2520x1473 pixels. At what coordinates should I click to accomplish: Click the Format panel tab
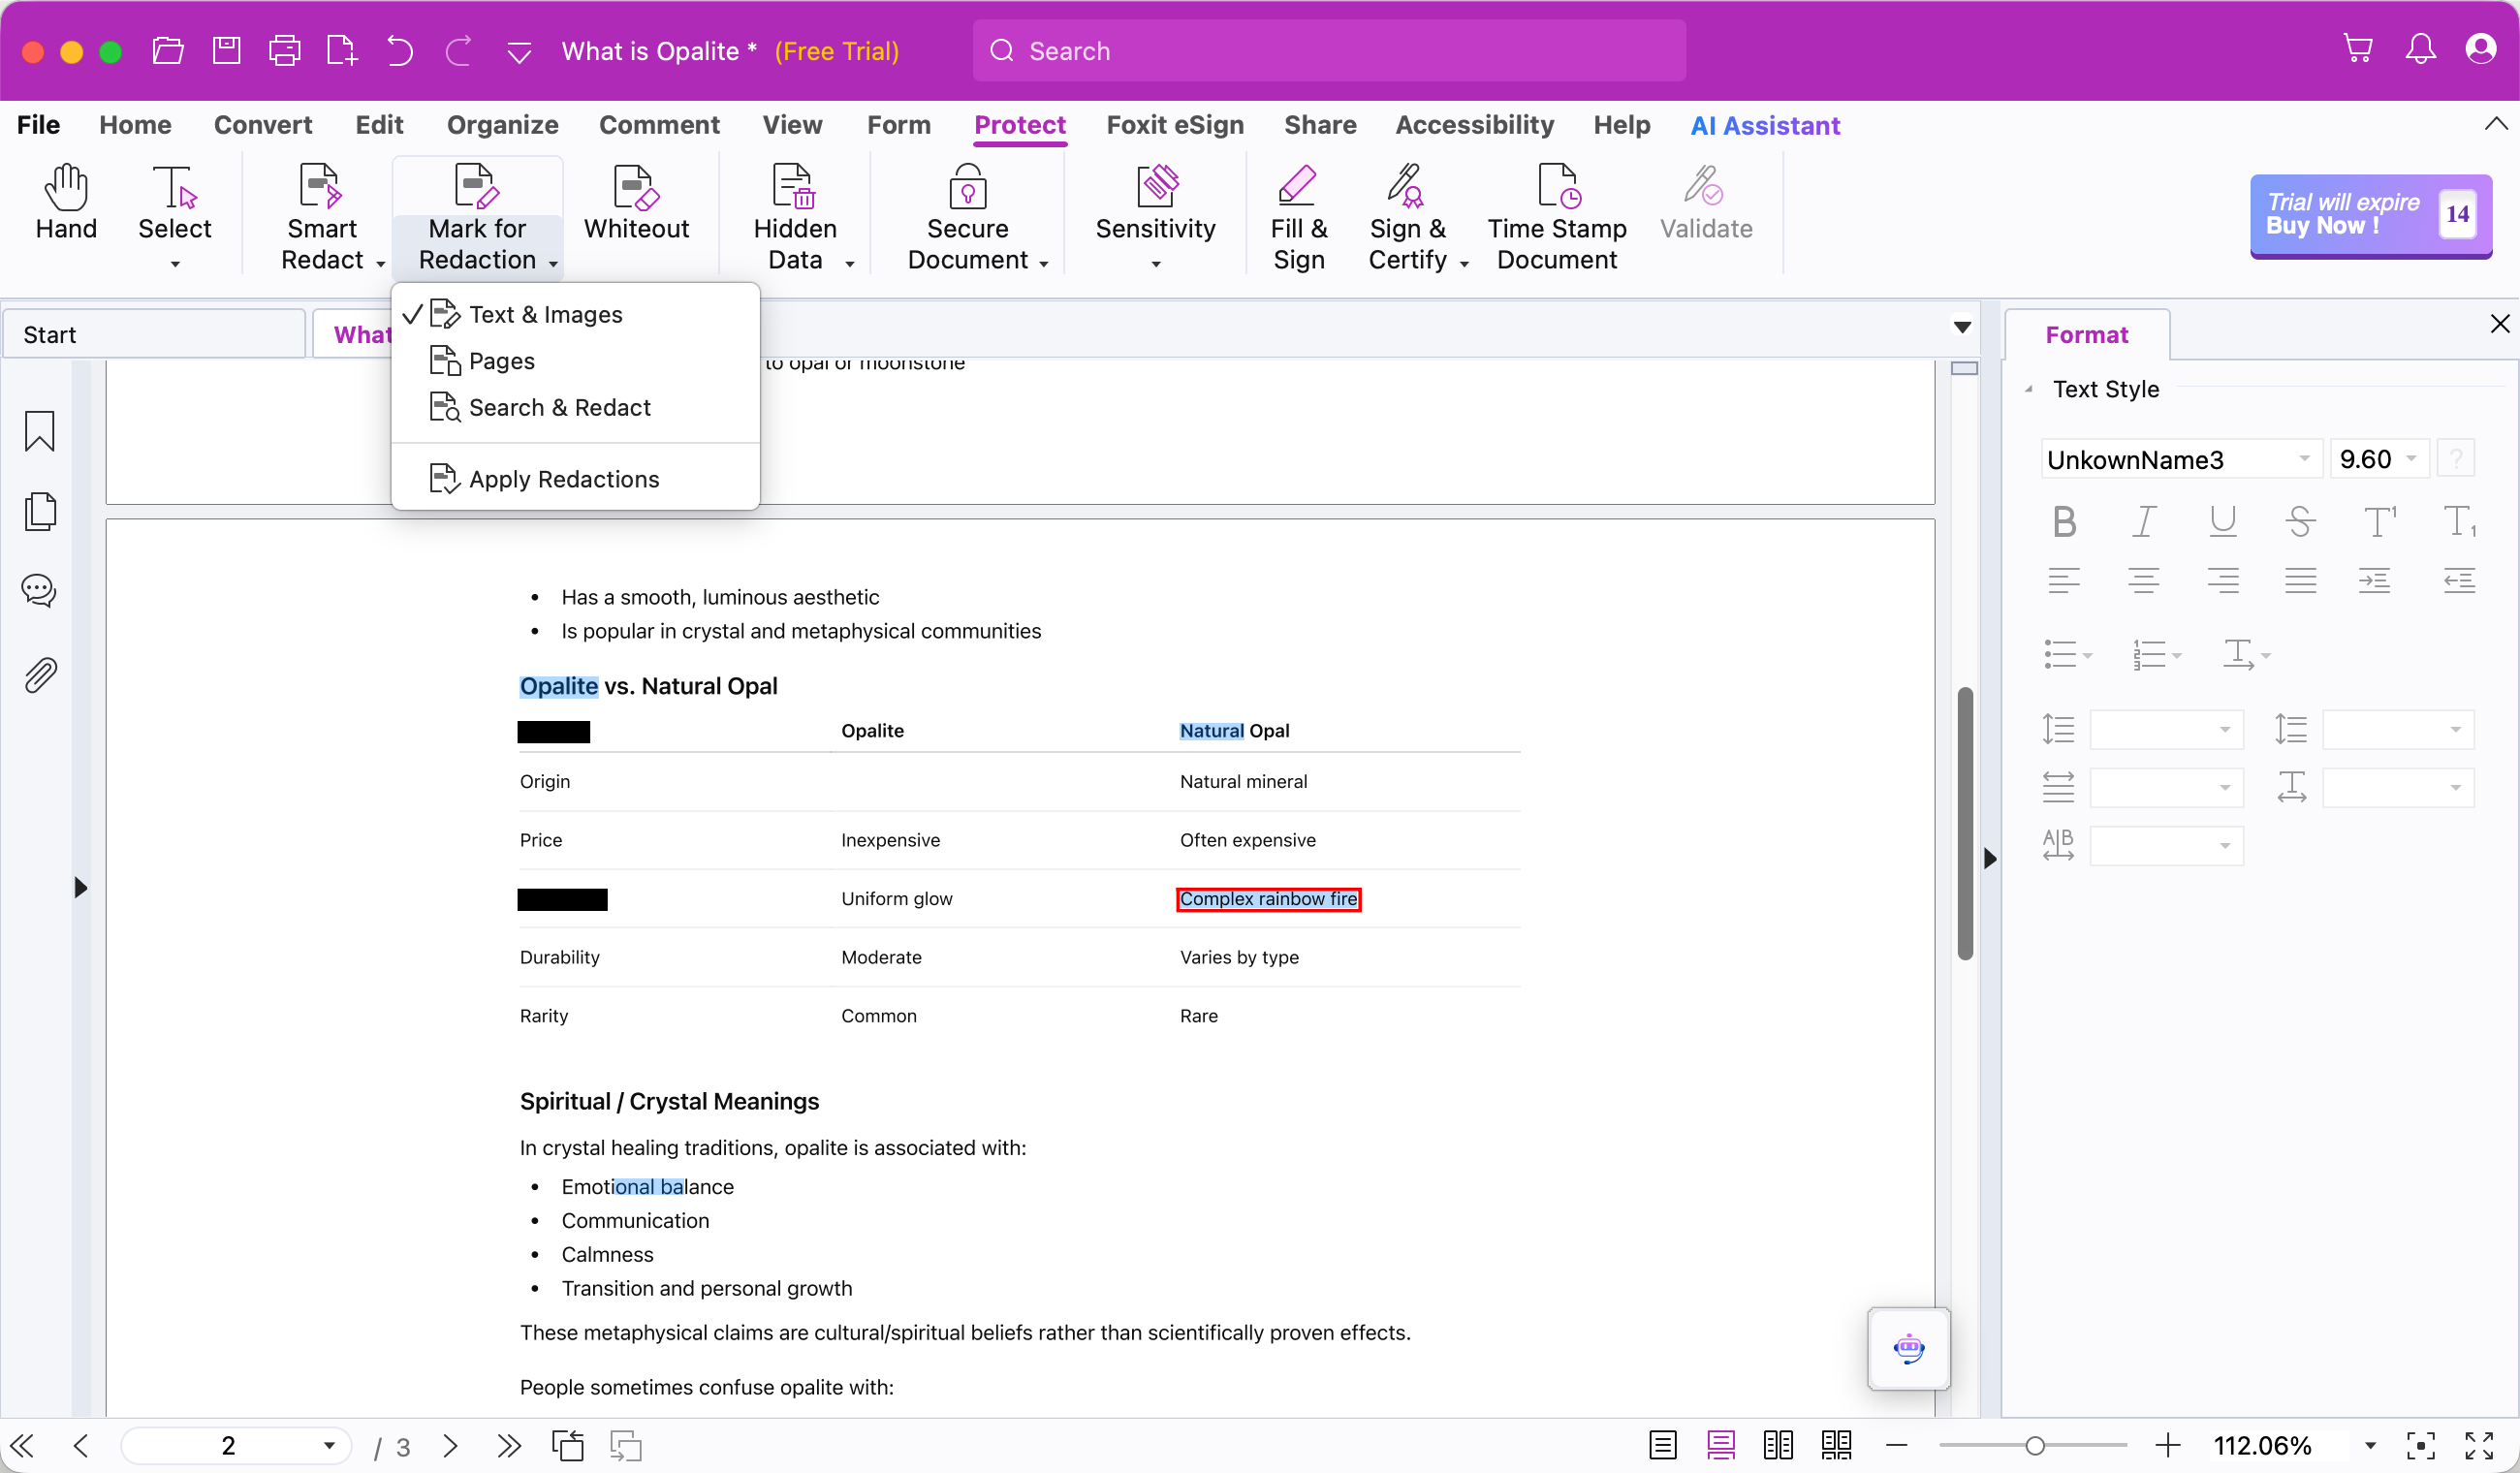[x=2086, y=334]
